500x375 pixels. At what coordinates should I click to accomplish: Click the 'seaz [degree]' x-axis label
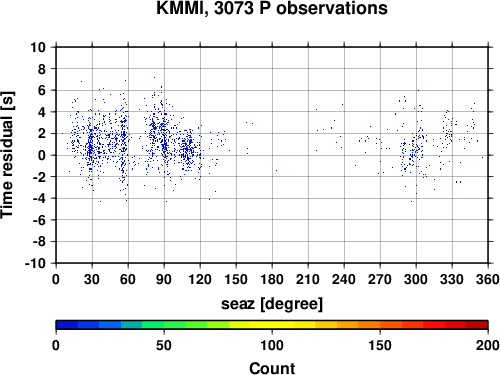[272, 304]
